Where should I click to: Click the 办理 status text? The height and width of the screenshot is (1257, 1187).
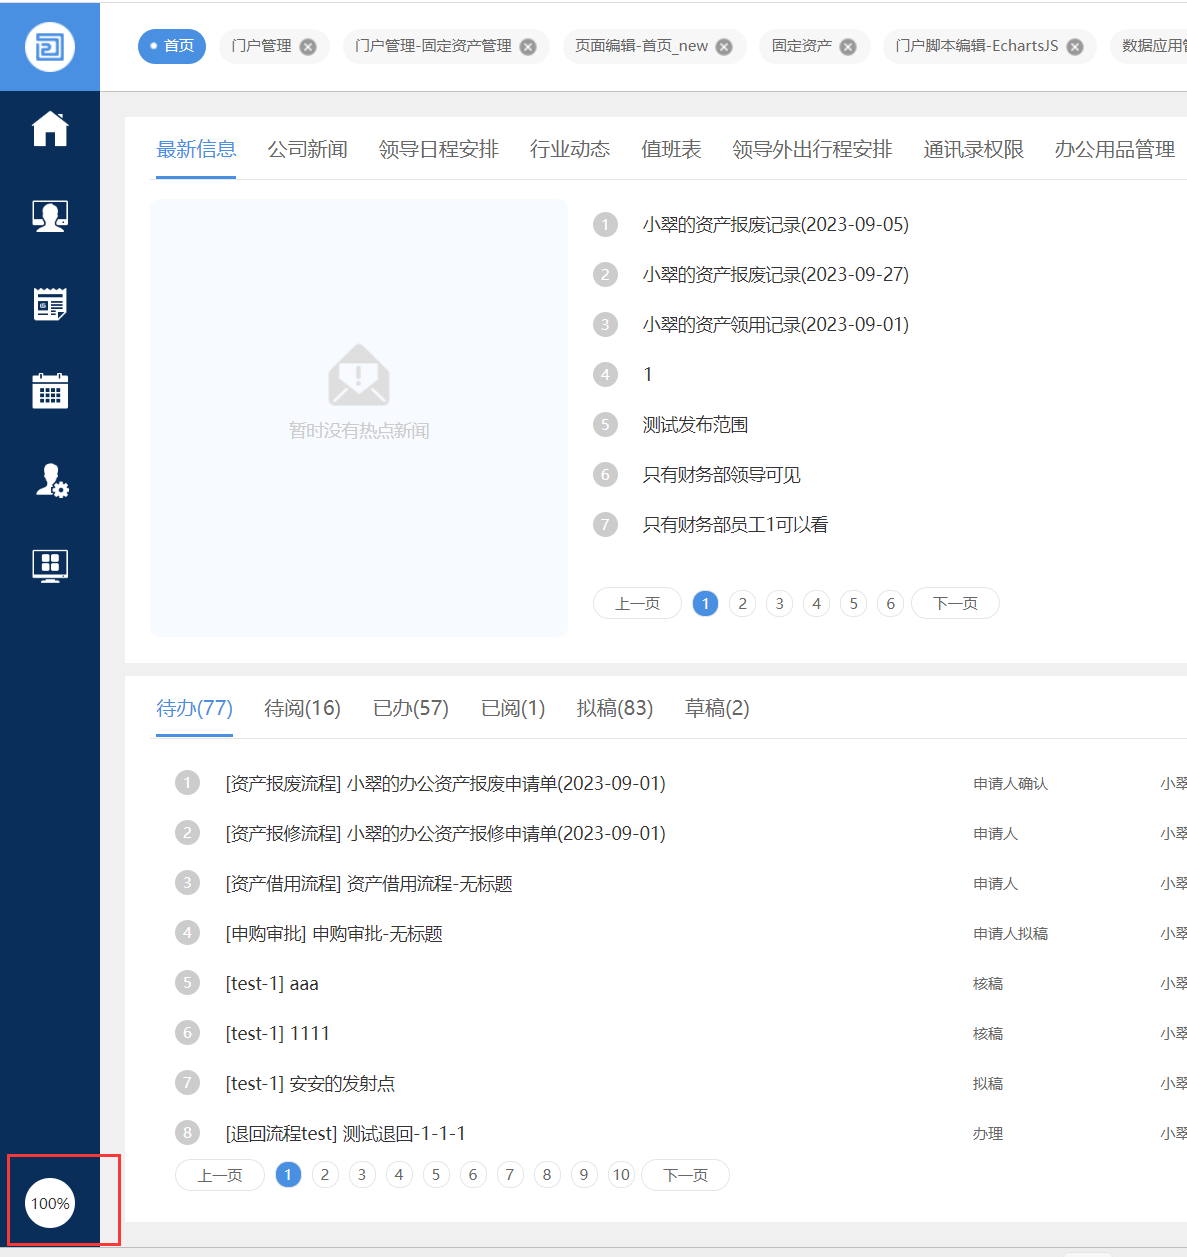pos(988,1133)
